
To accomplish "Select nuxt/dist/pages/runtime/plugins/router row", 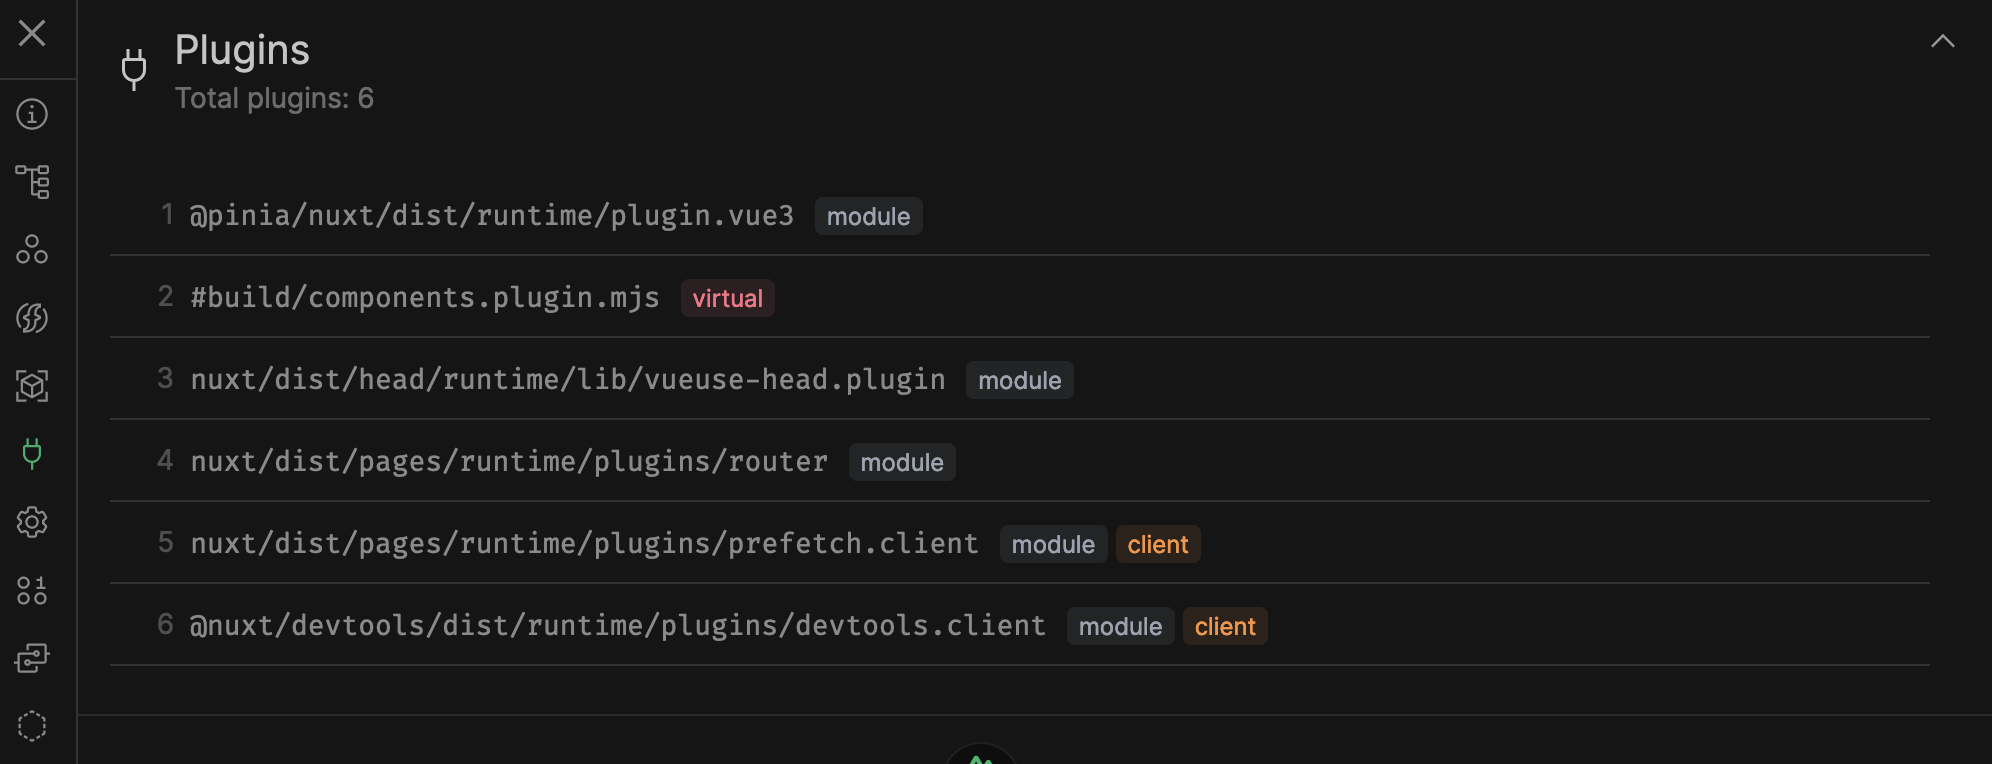I will click(x=1020, y=461).
